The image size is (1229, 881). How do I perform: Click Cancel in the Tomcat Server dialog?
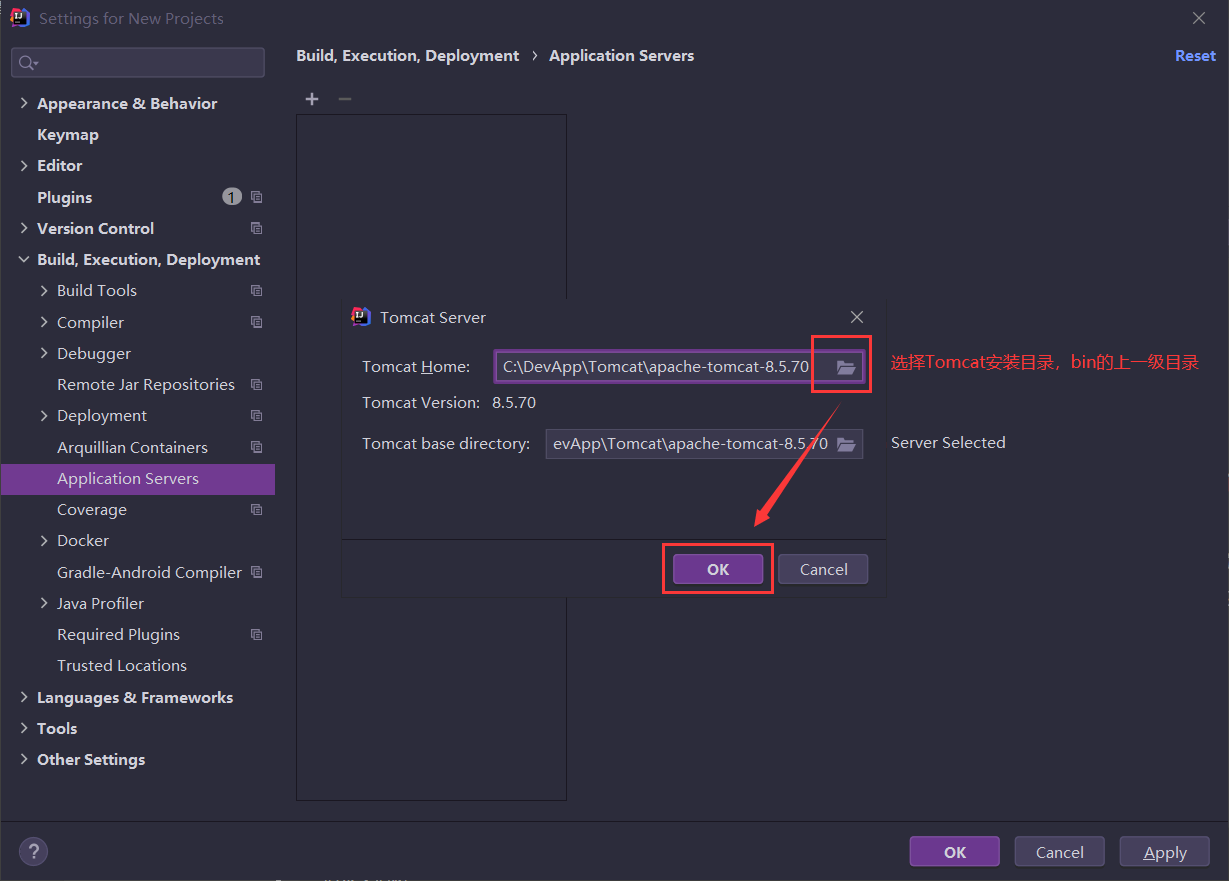pos(823,569)
